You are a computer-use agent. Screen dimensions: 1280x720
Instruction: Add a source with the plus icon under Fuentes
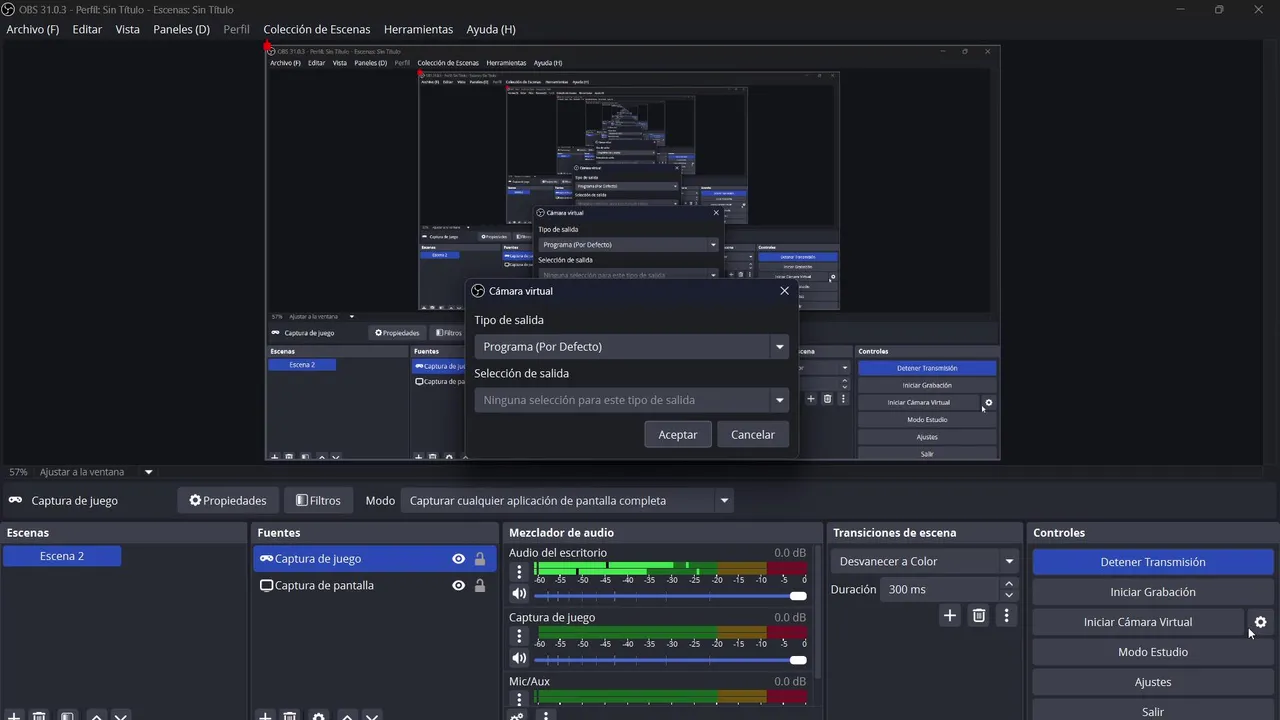(265, 715)
